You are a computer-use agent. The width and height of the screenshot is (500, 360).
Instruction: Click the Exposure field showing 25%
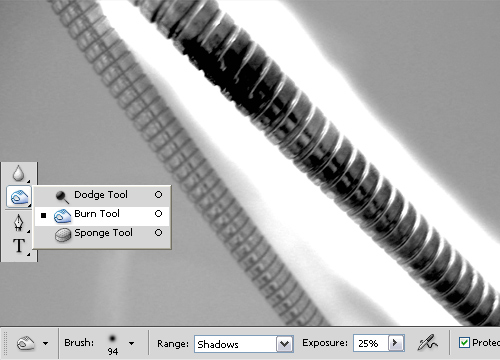point(371,343)
